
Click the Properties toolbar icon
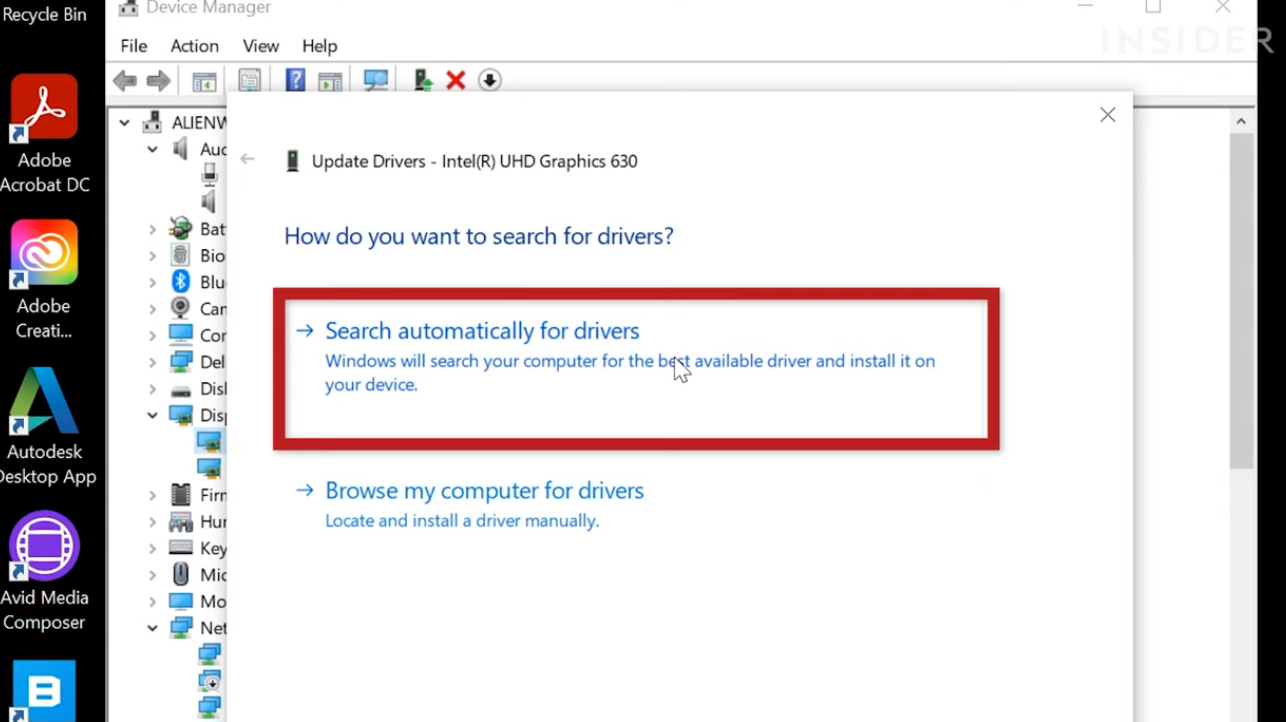249,80
